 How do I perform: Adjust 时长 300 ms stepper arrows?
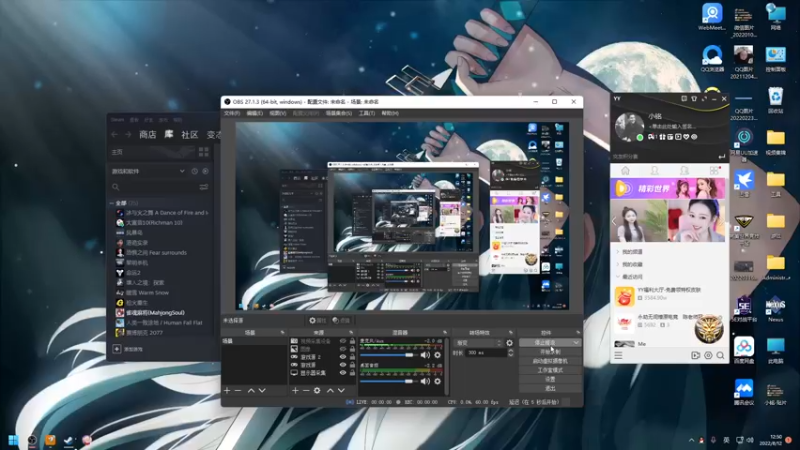[510, 353]
